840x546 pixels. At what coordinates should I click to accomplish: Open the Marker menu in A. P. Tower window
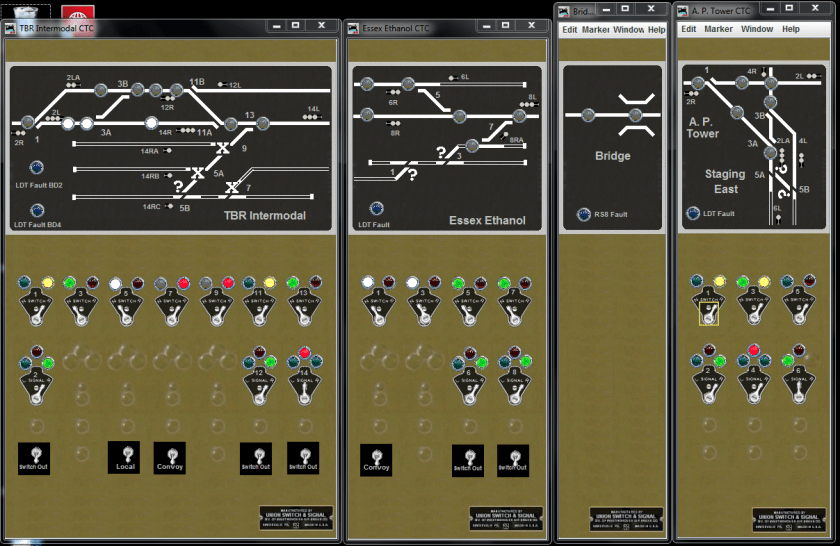(x=718, y=30)
